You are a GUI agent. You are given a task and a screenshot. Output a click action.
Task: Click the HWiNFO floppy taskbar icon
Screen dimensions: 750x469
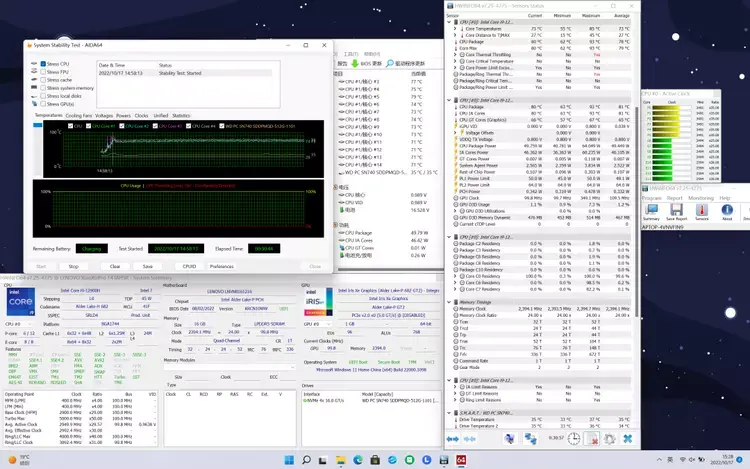pyautogui.click(x=444, y=460)
